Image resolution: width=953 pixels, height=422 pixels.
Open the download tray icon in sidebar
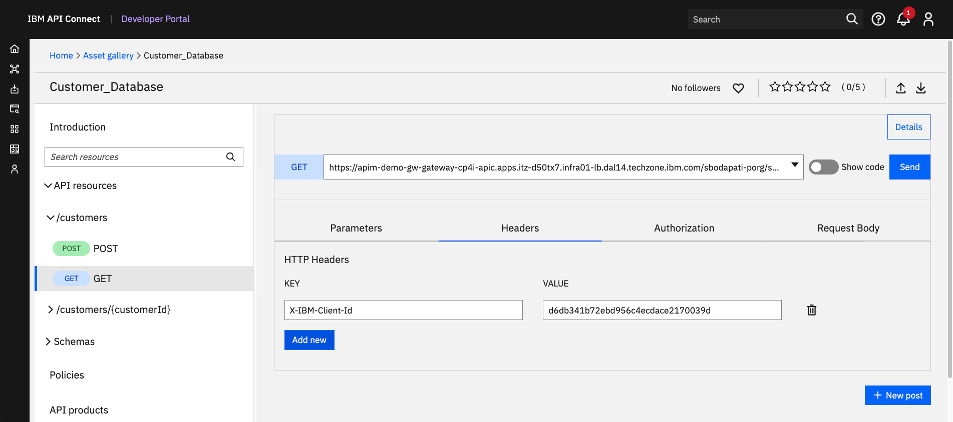(15, 89)
